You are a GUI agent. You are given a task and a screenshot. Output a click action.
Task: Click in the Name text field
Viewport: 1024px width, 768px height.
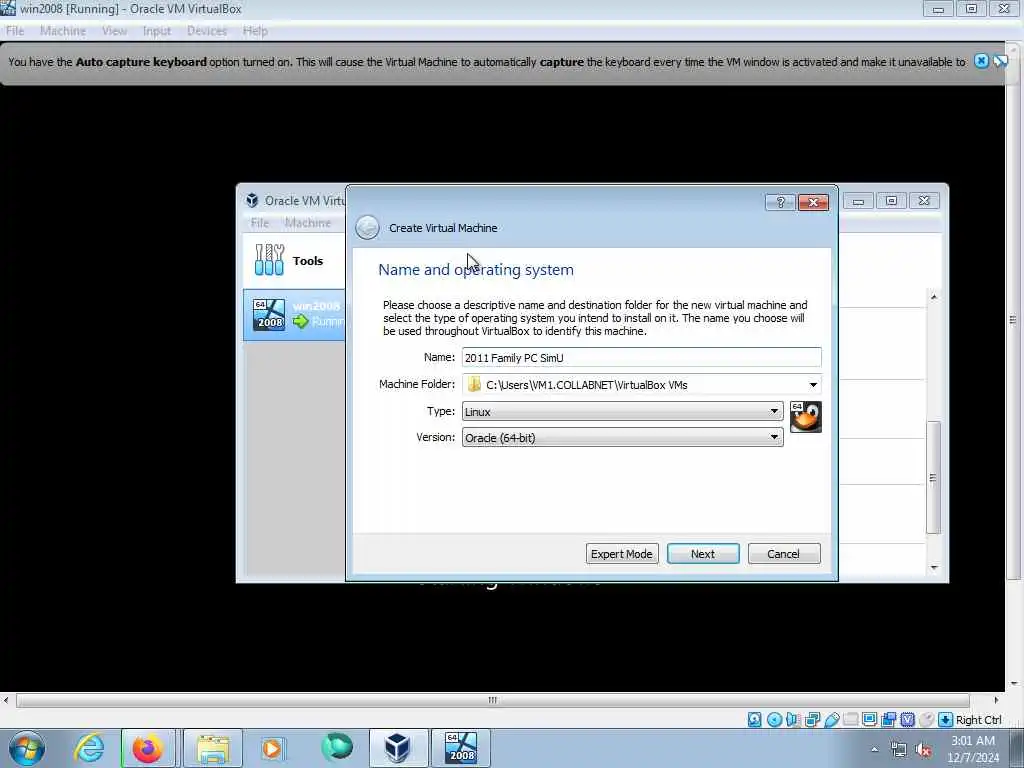click(641, 357)
